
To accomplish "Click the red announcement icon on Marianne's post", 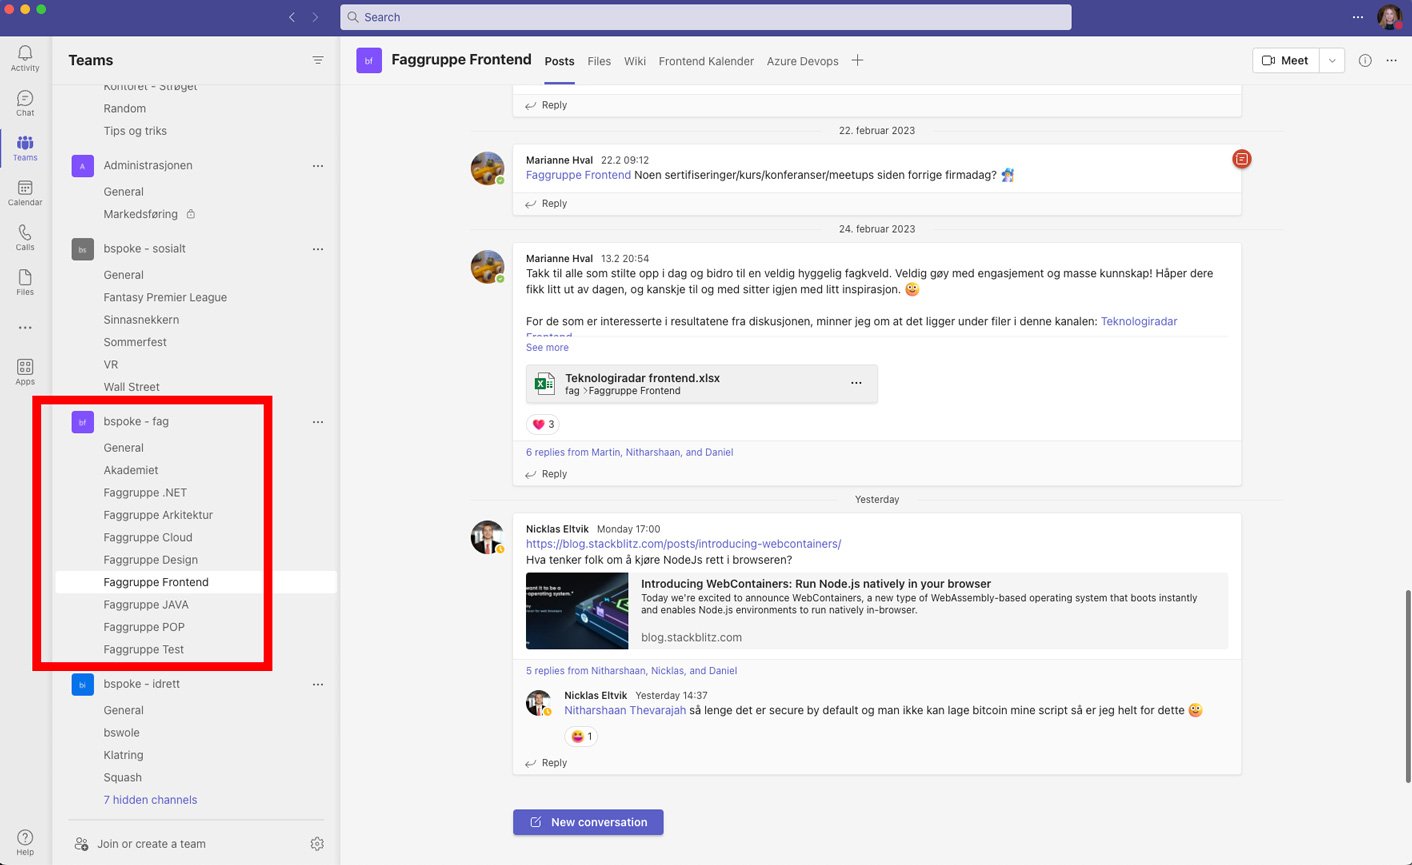I will (1241, 159).
